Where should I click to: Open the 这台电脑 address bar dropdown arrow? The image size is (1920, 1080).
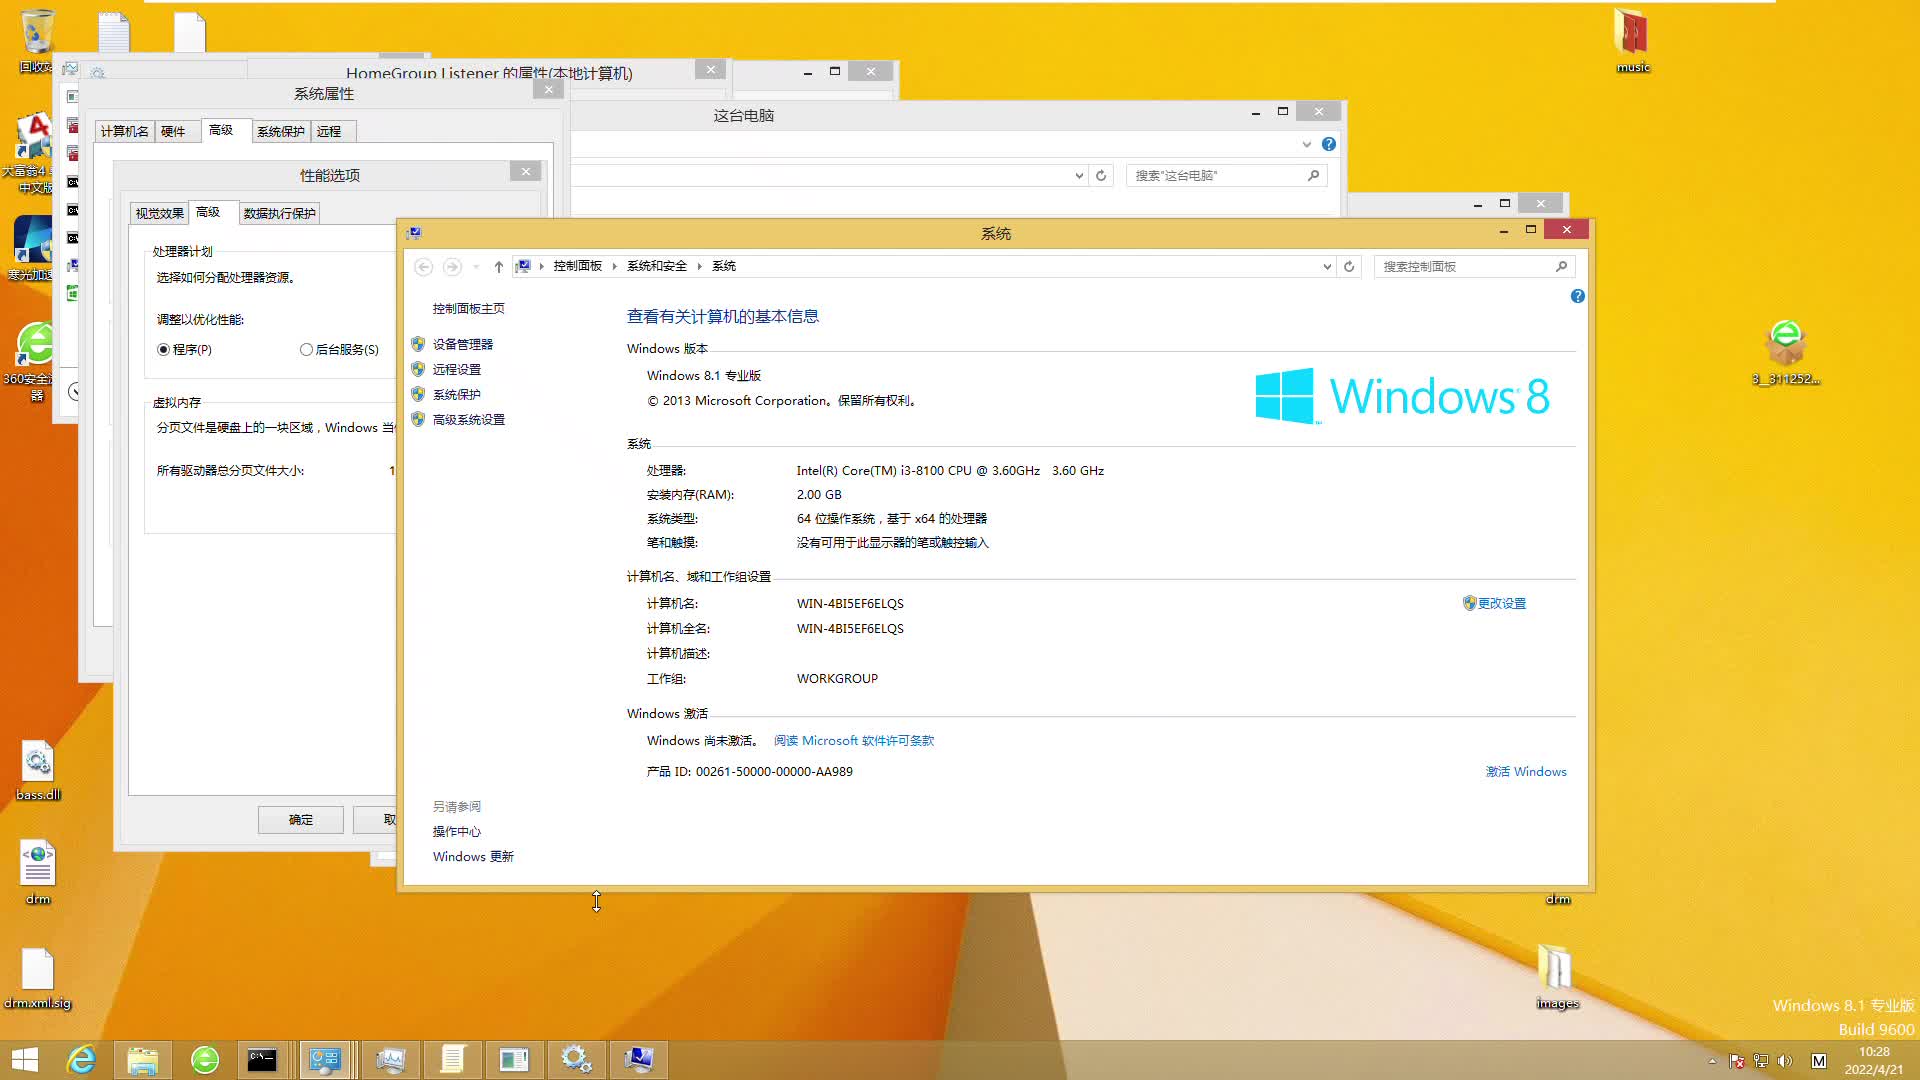(x=1079, y=175)
